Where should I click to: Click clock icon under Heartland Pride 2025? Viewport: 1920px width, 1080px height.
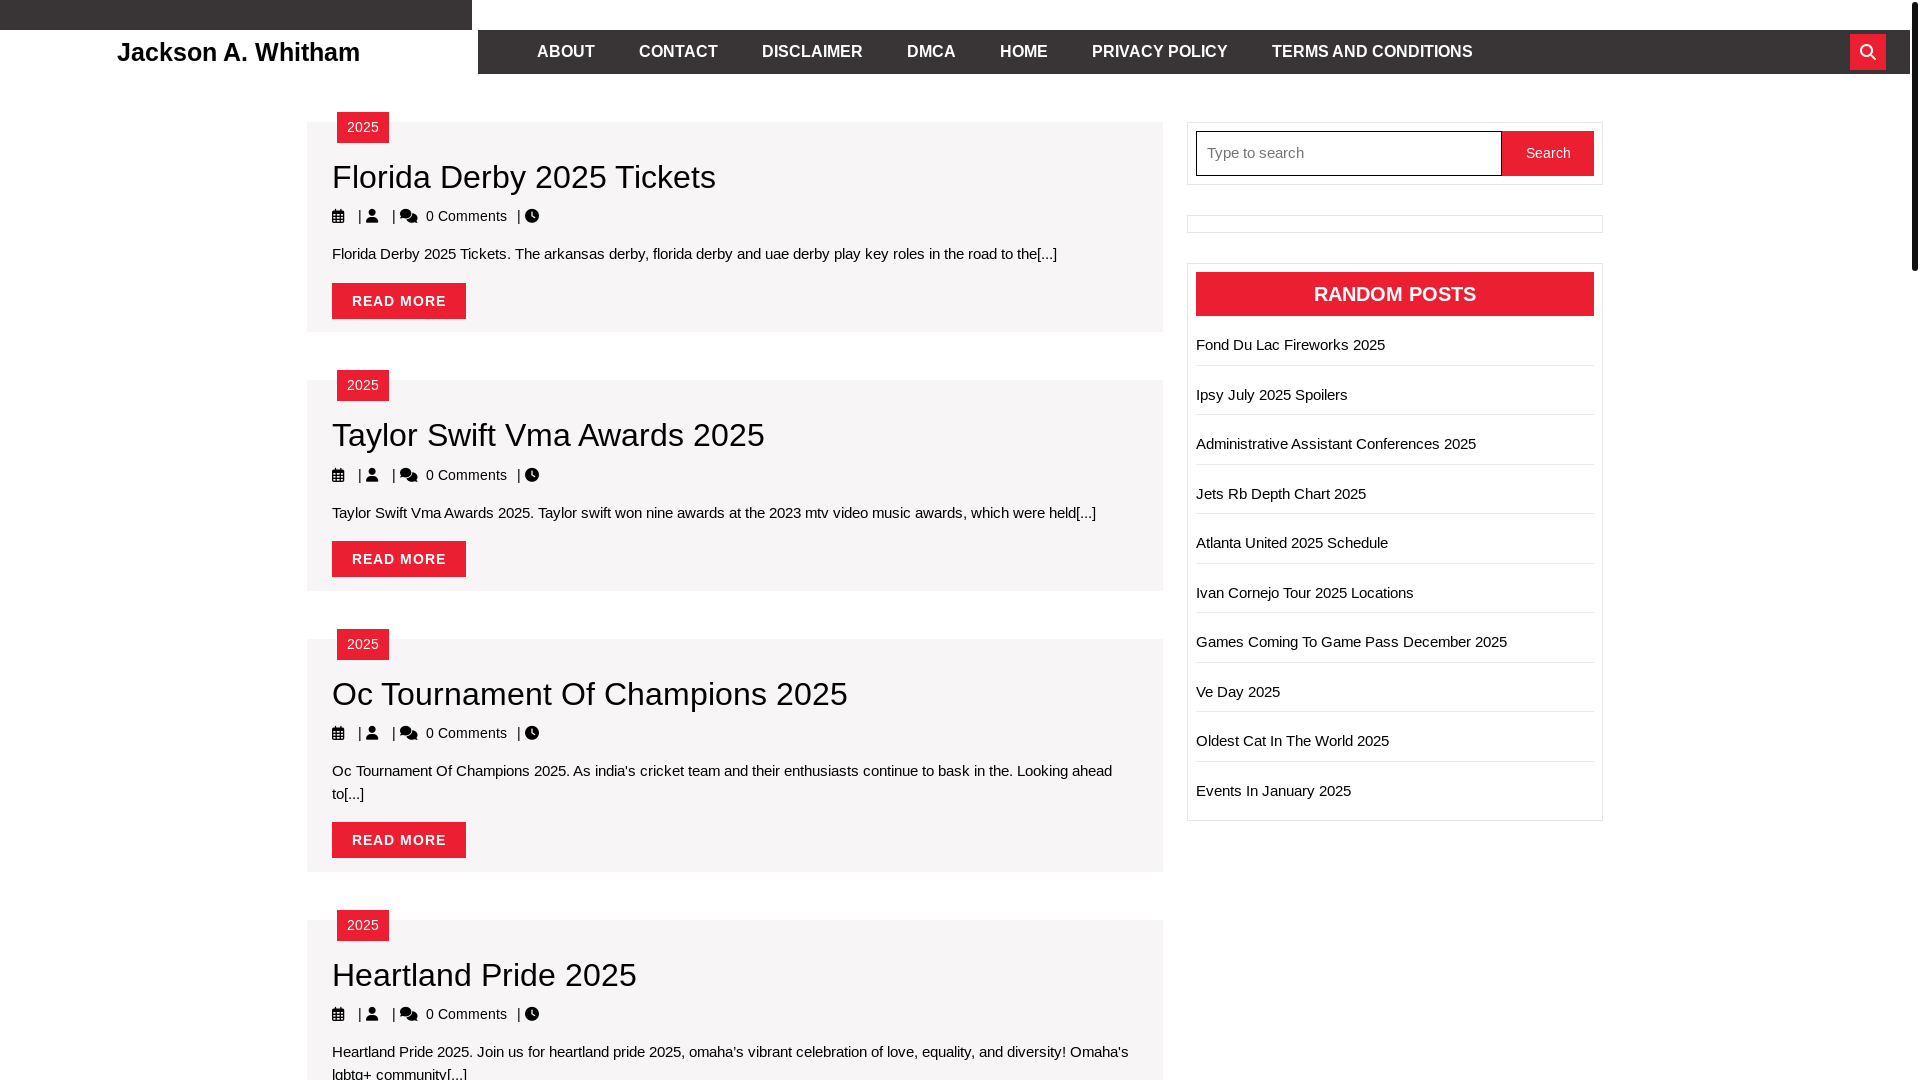click(x=532, y=1014)
